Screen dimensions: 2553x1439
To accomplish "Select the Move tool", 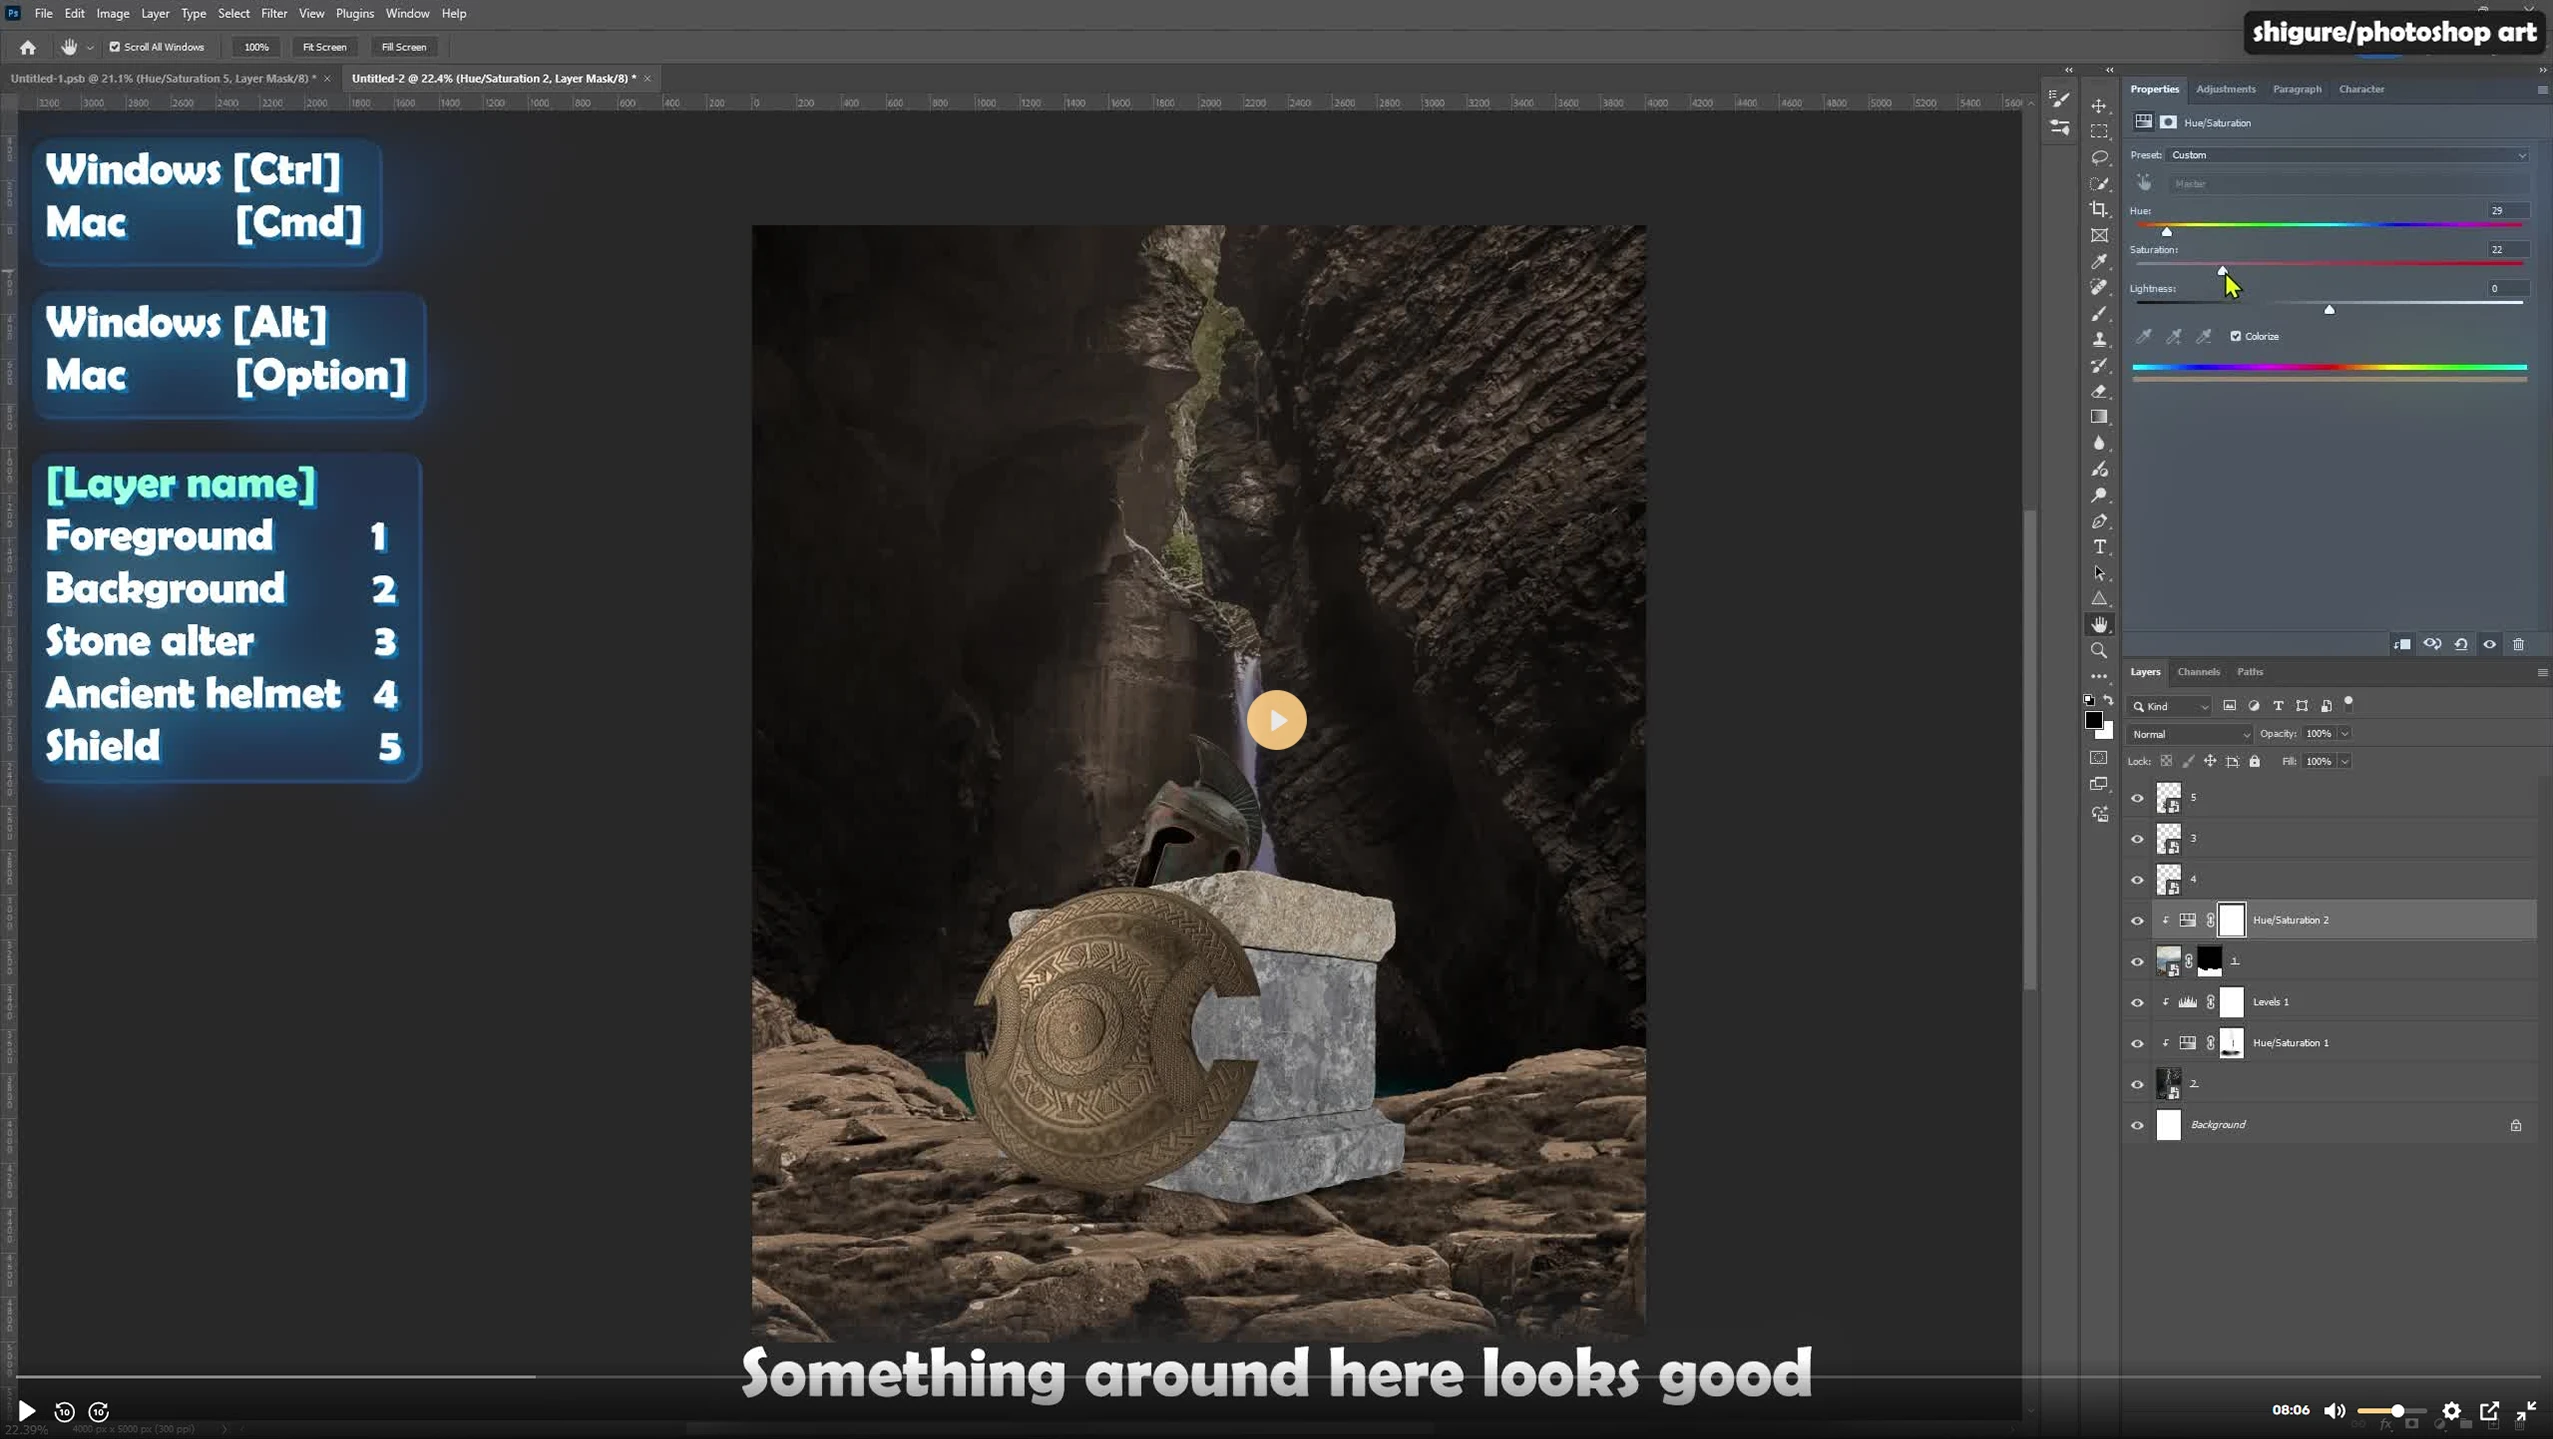I will (2099, 106).
